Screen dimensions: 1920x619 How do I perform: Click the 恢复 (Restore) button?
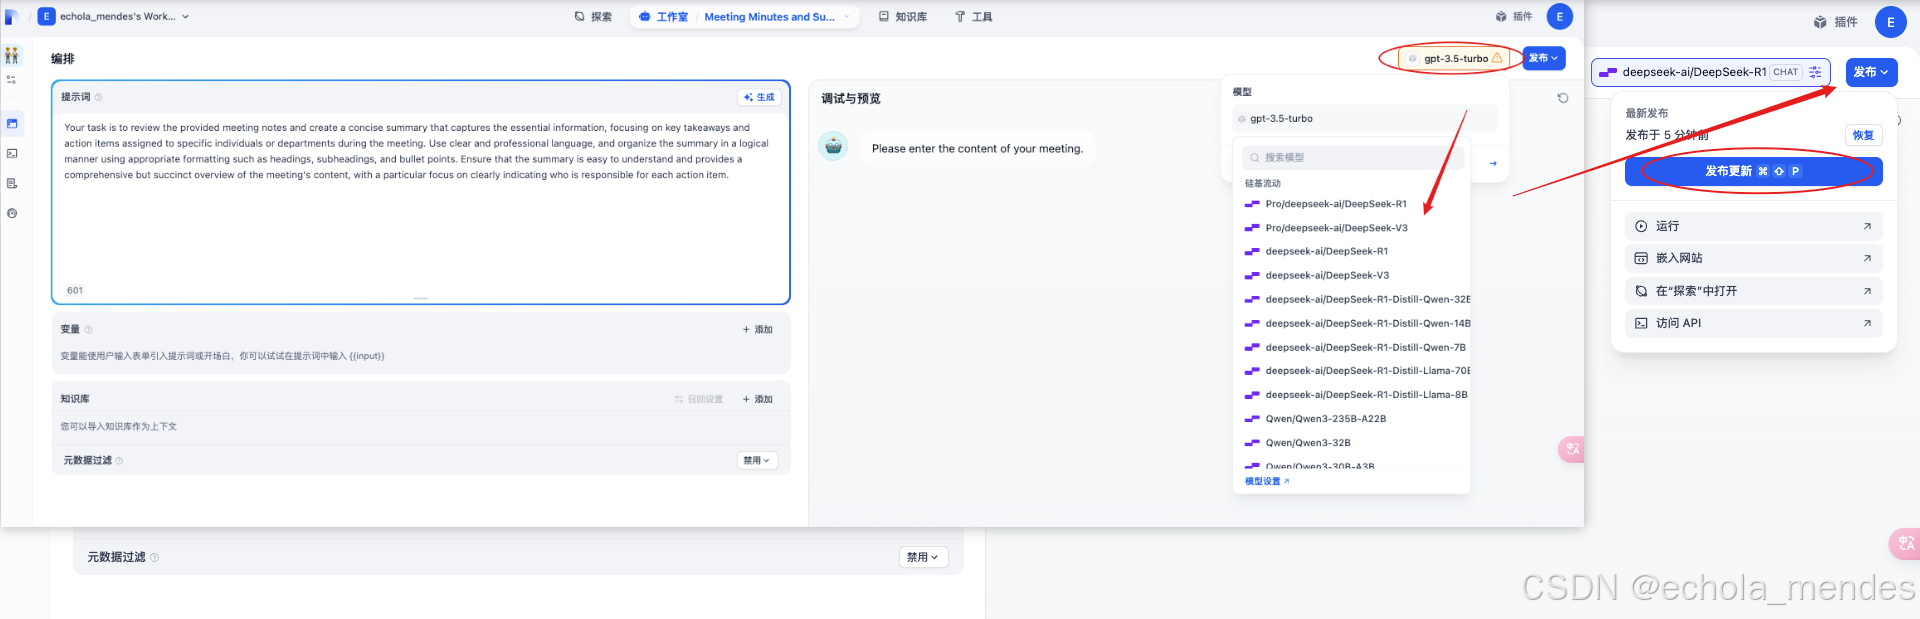[x=1863, y=135]
